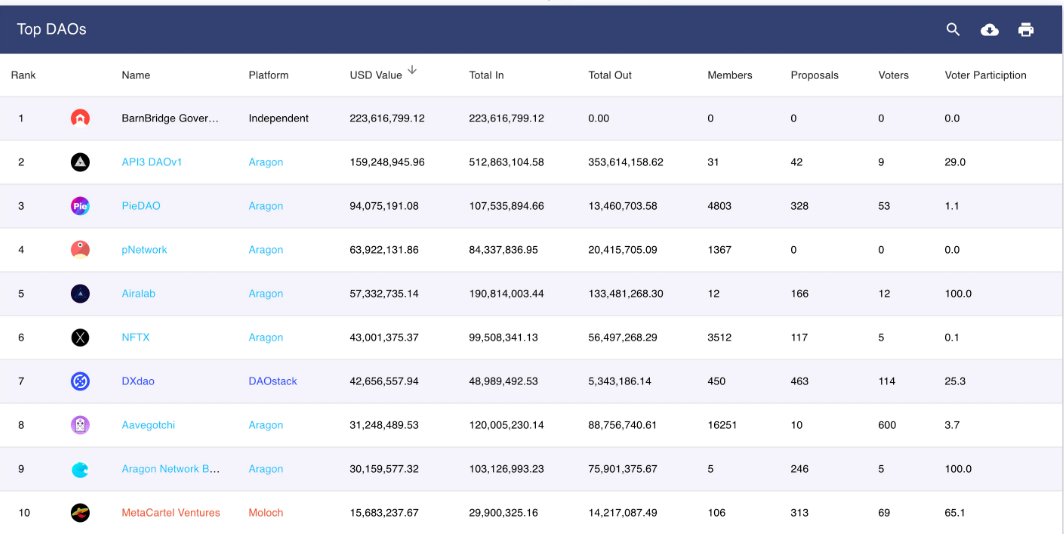The width and height of the screenshot is (1064, 534).
Task: Click the Members value 16251
Action: 722,425
